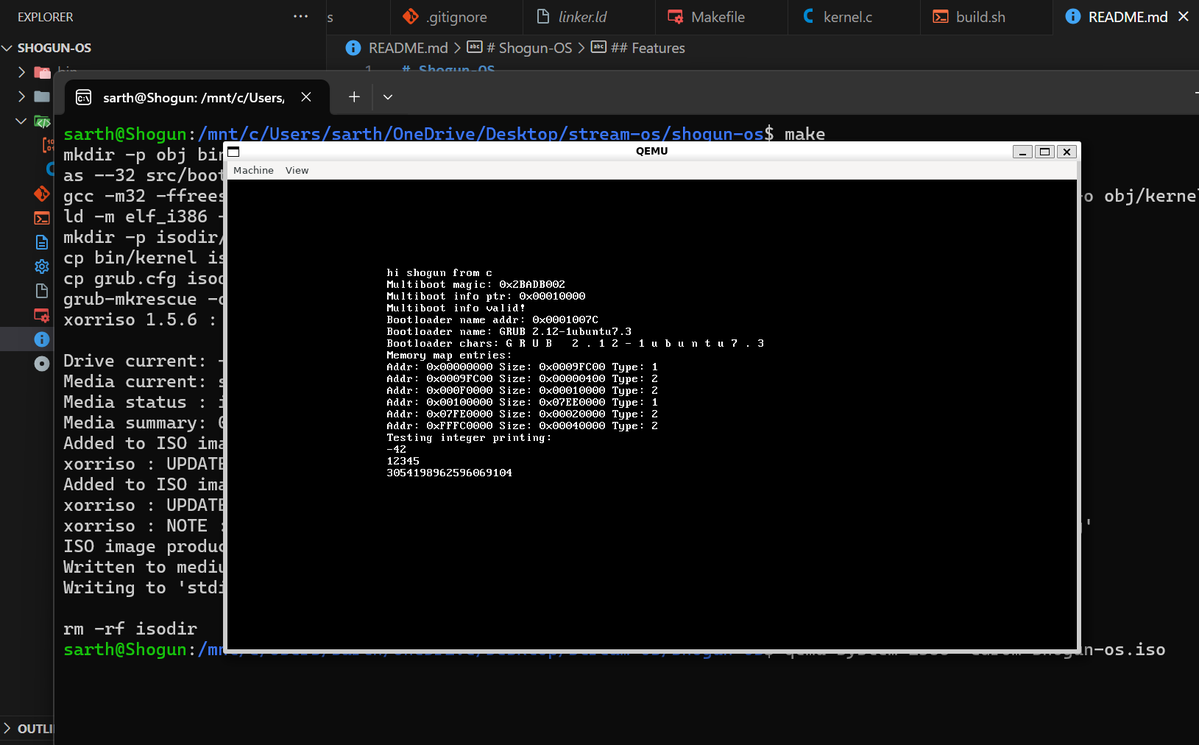The height and width of the screenshot is (745, 1199).
Task: Open the terminal profiles dropdown arrow
Action: tap(388, 97)
